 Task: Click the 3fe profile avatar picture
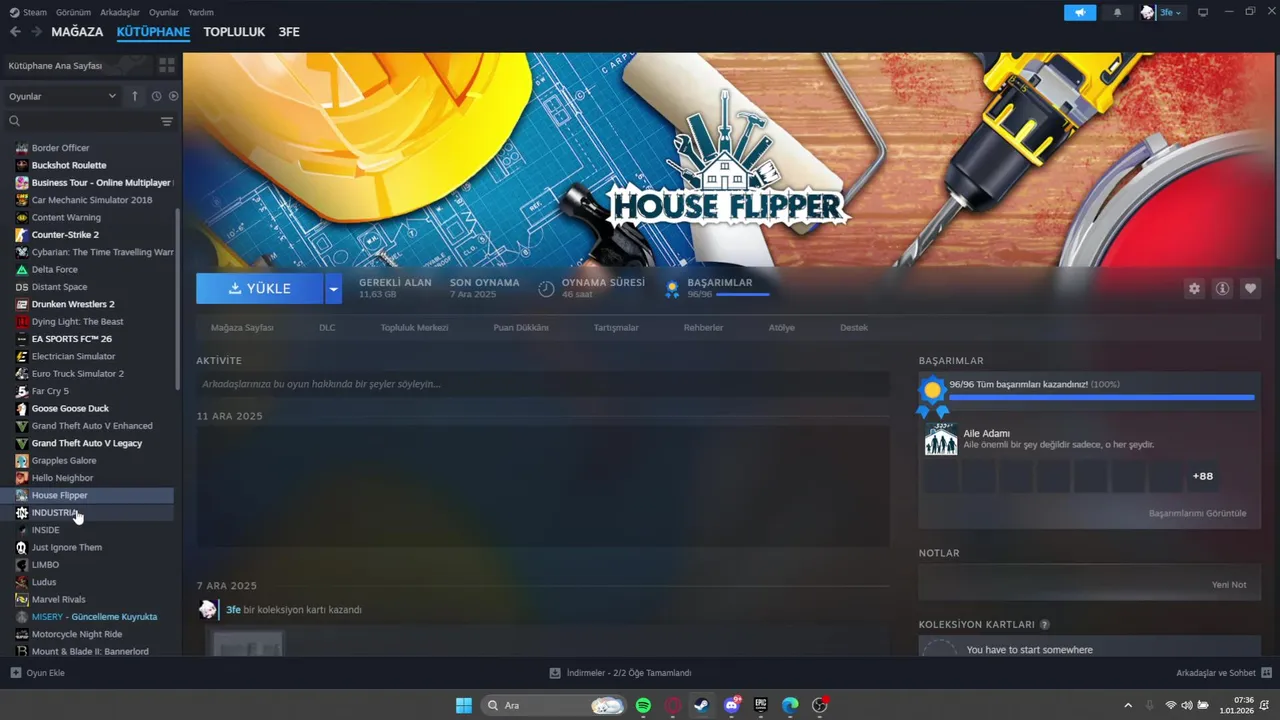[x=1148, y=12]
